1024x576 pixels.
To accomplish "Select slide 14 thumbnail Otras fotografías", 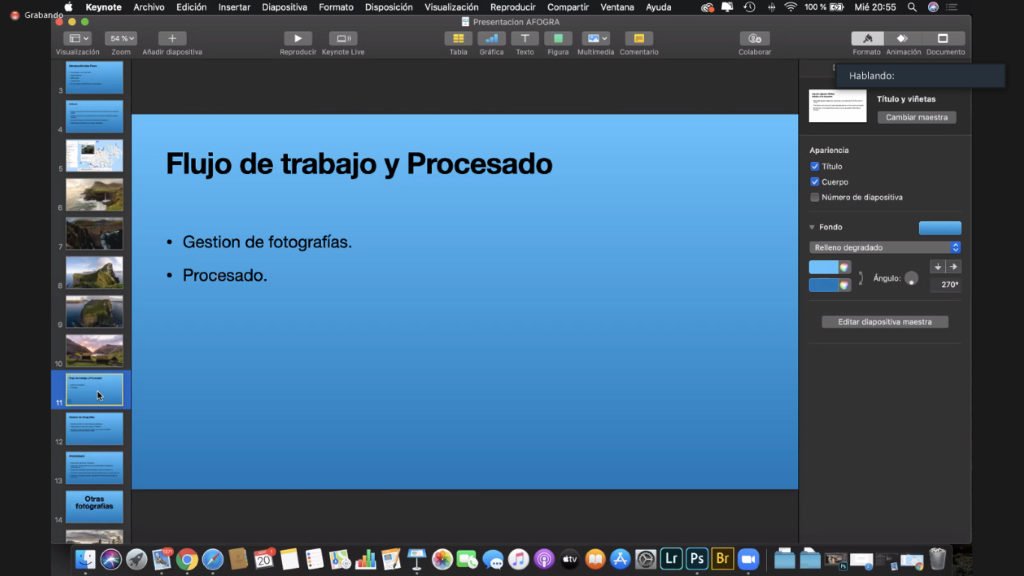I will tap(94, 506).
